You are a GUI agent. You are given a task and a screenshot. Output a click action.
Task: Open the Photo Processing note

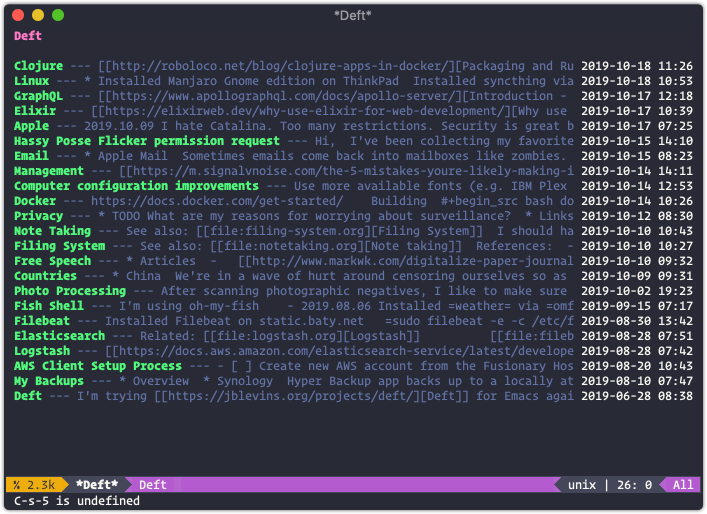pos(70,291)
